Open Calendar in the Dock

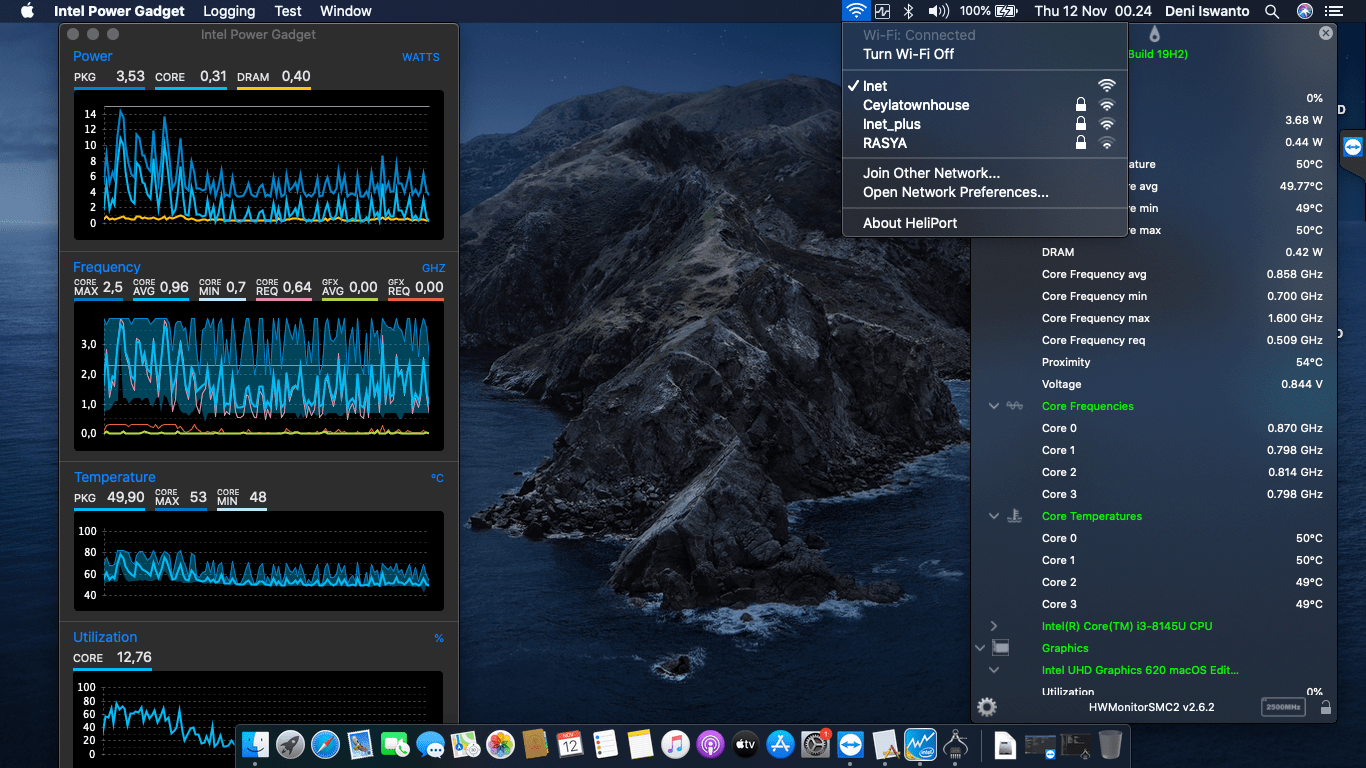(x=570, y=744)
